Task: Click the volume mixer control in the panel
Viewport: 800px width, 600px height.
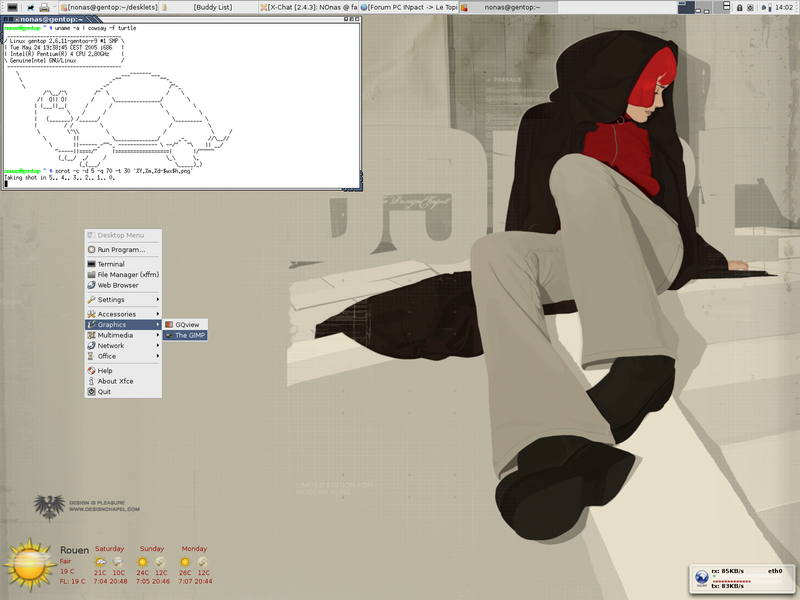Action: (x=766, y=8)
